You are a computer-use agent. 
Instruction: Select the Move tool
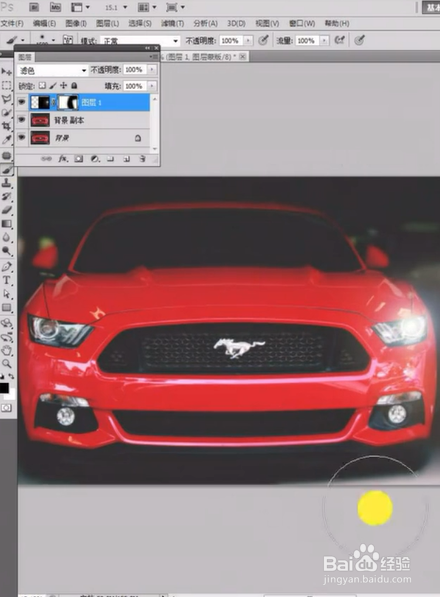[x=6, y=72]
